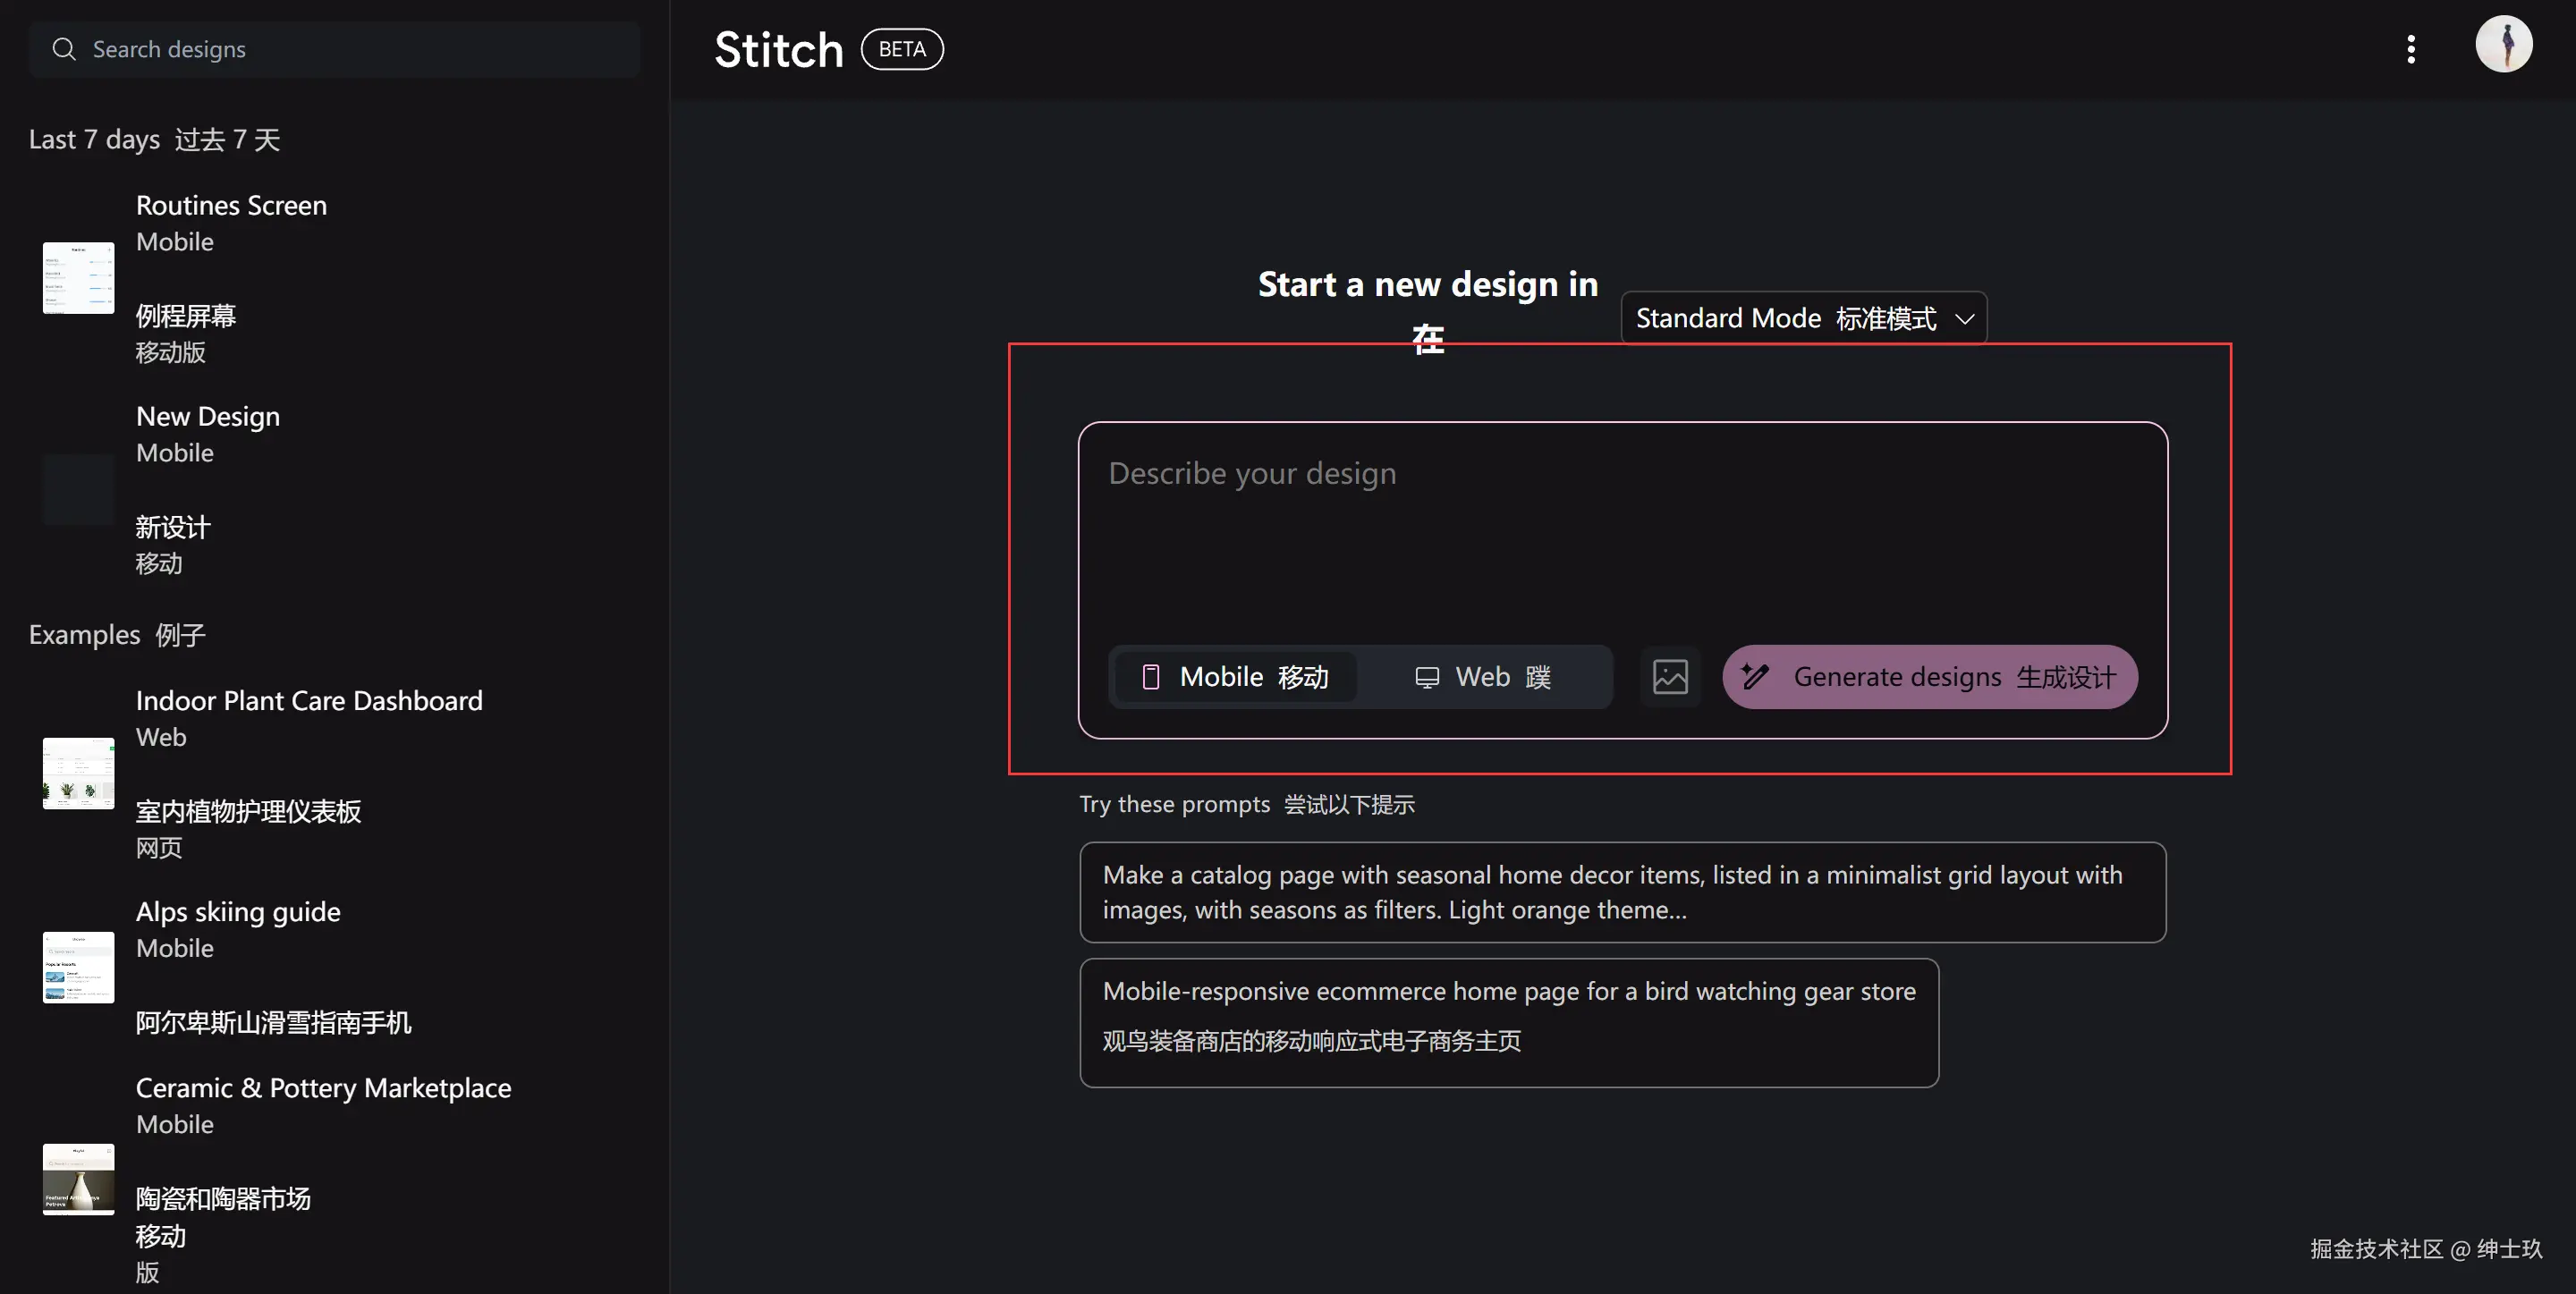This screenshot has width=2576, height=1294.
Task: Use the seasonal home decor catalog prompt
Action: pyautogui.click(x=1622, y=892)
